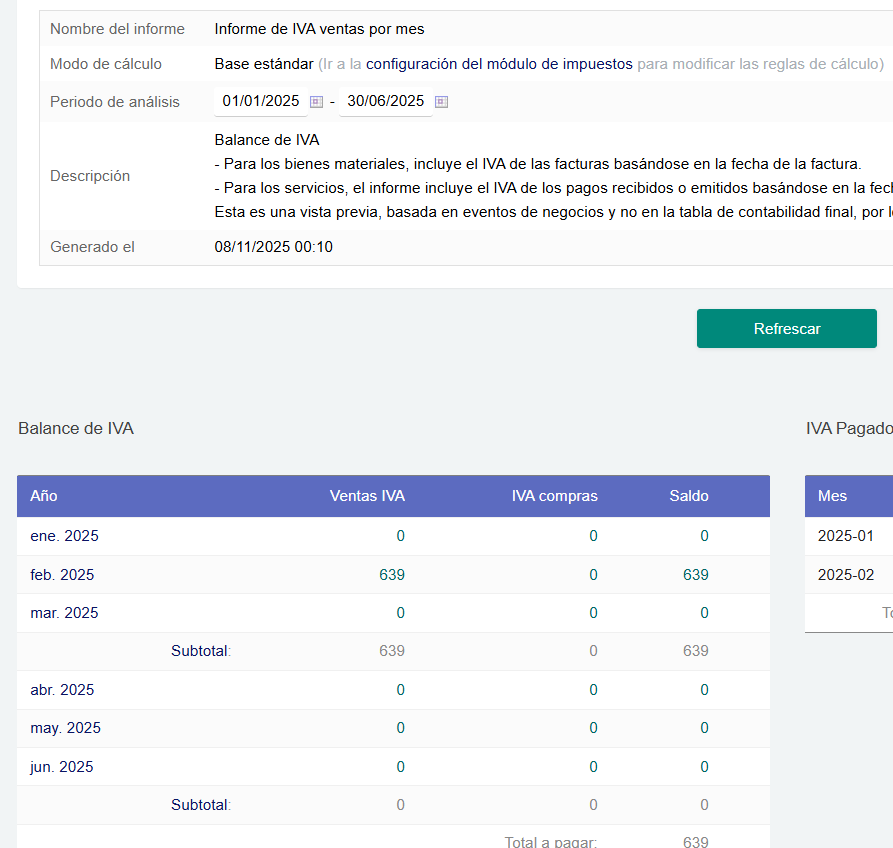Image resolution: width=893 pixels, height=848 pixels.
Task: Click the Año column header
Action: 44,496
